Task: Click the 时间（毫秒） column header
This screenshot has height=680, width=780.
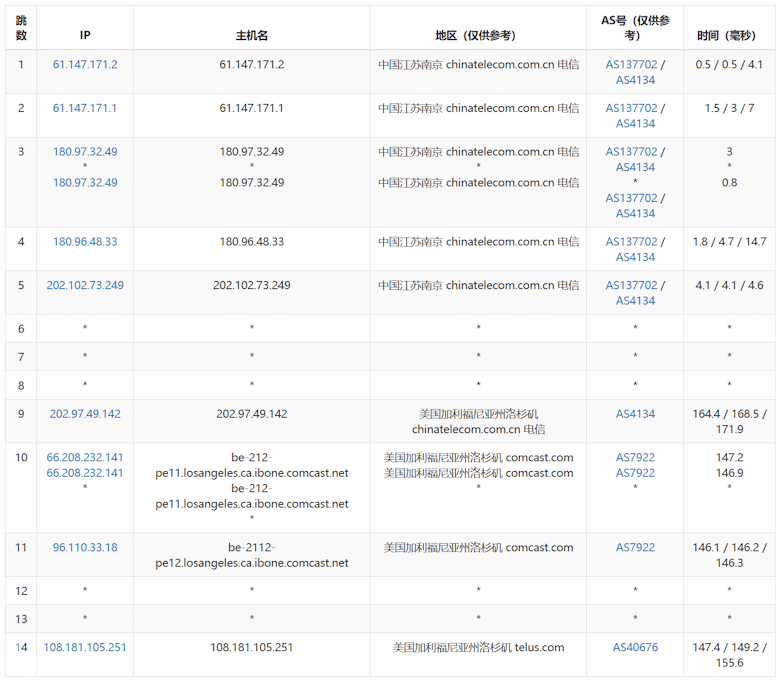Action: 729,35
